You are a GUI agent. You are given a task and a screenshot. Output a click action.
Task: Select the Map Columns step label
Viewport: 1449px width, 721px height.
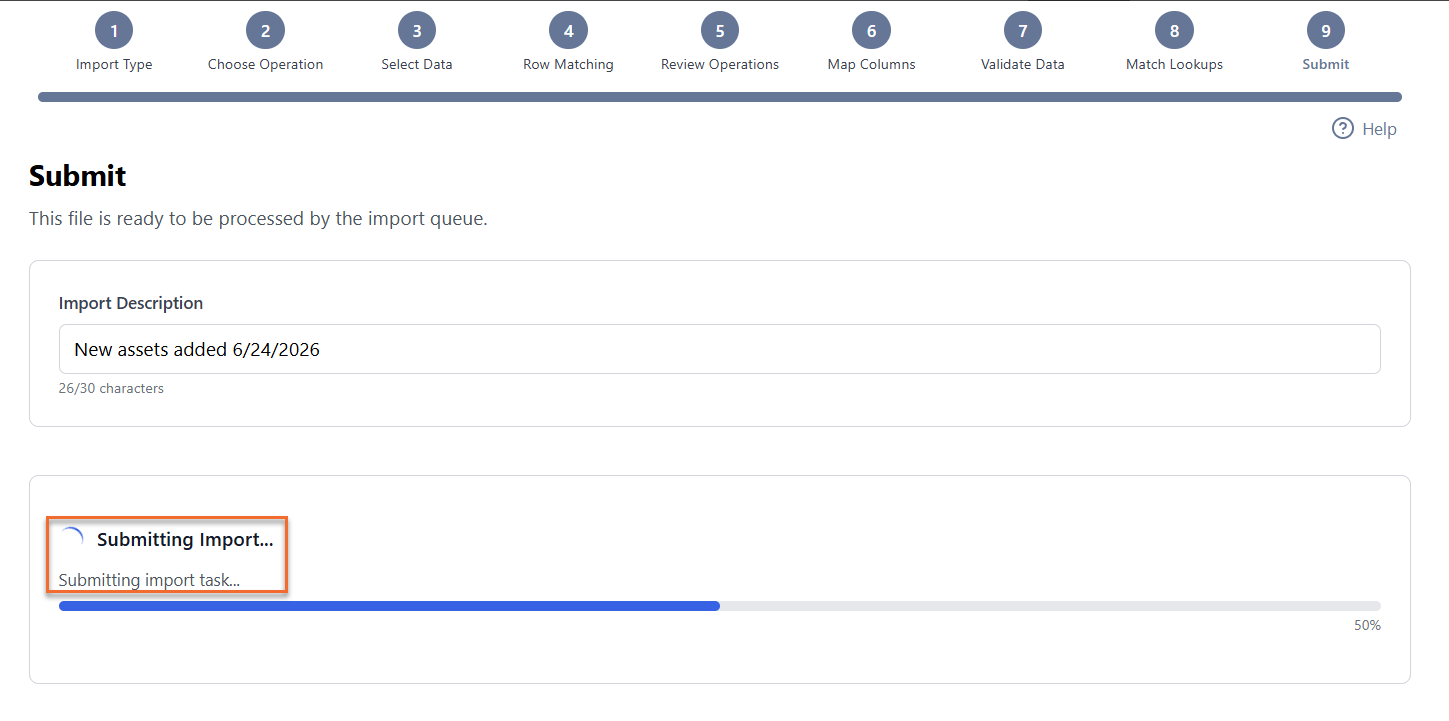point(871,64)
